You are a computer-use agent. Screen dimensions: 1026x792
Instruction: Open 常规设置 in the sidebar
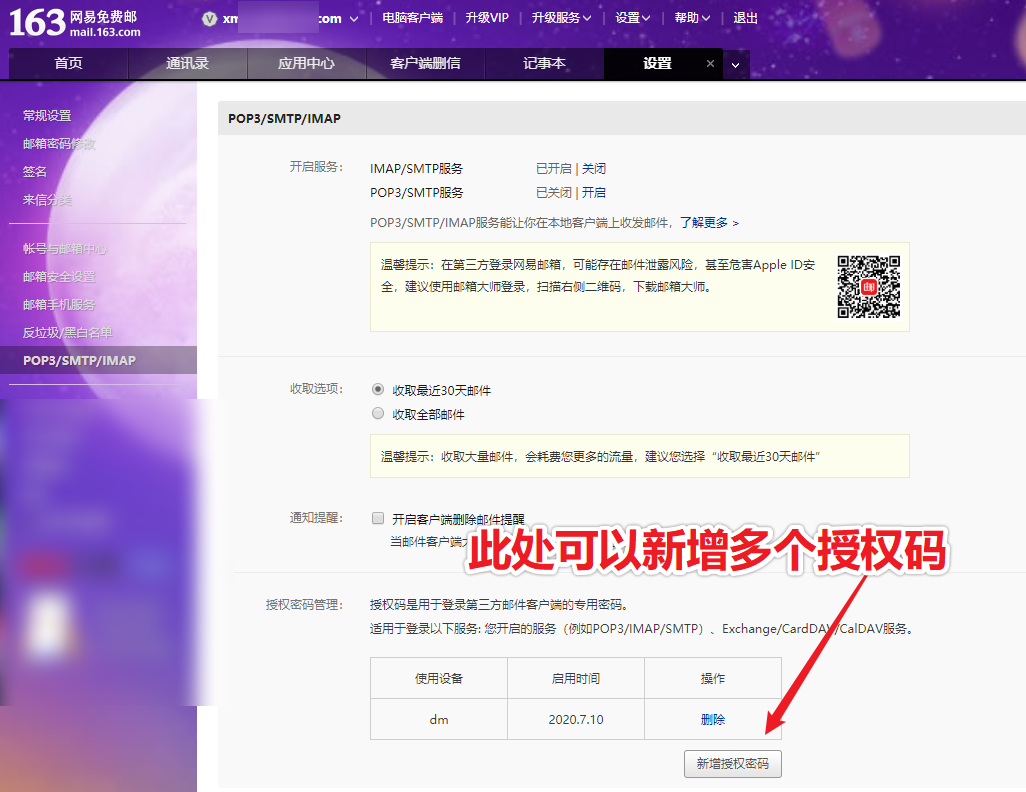pos(47,116)
